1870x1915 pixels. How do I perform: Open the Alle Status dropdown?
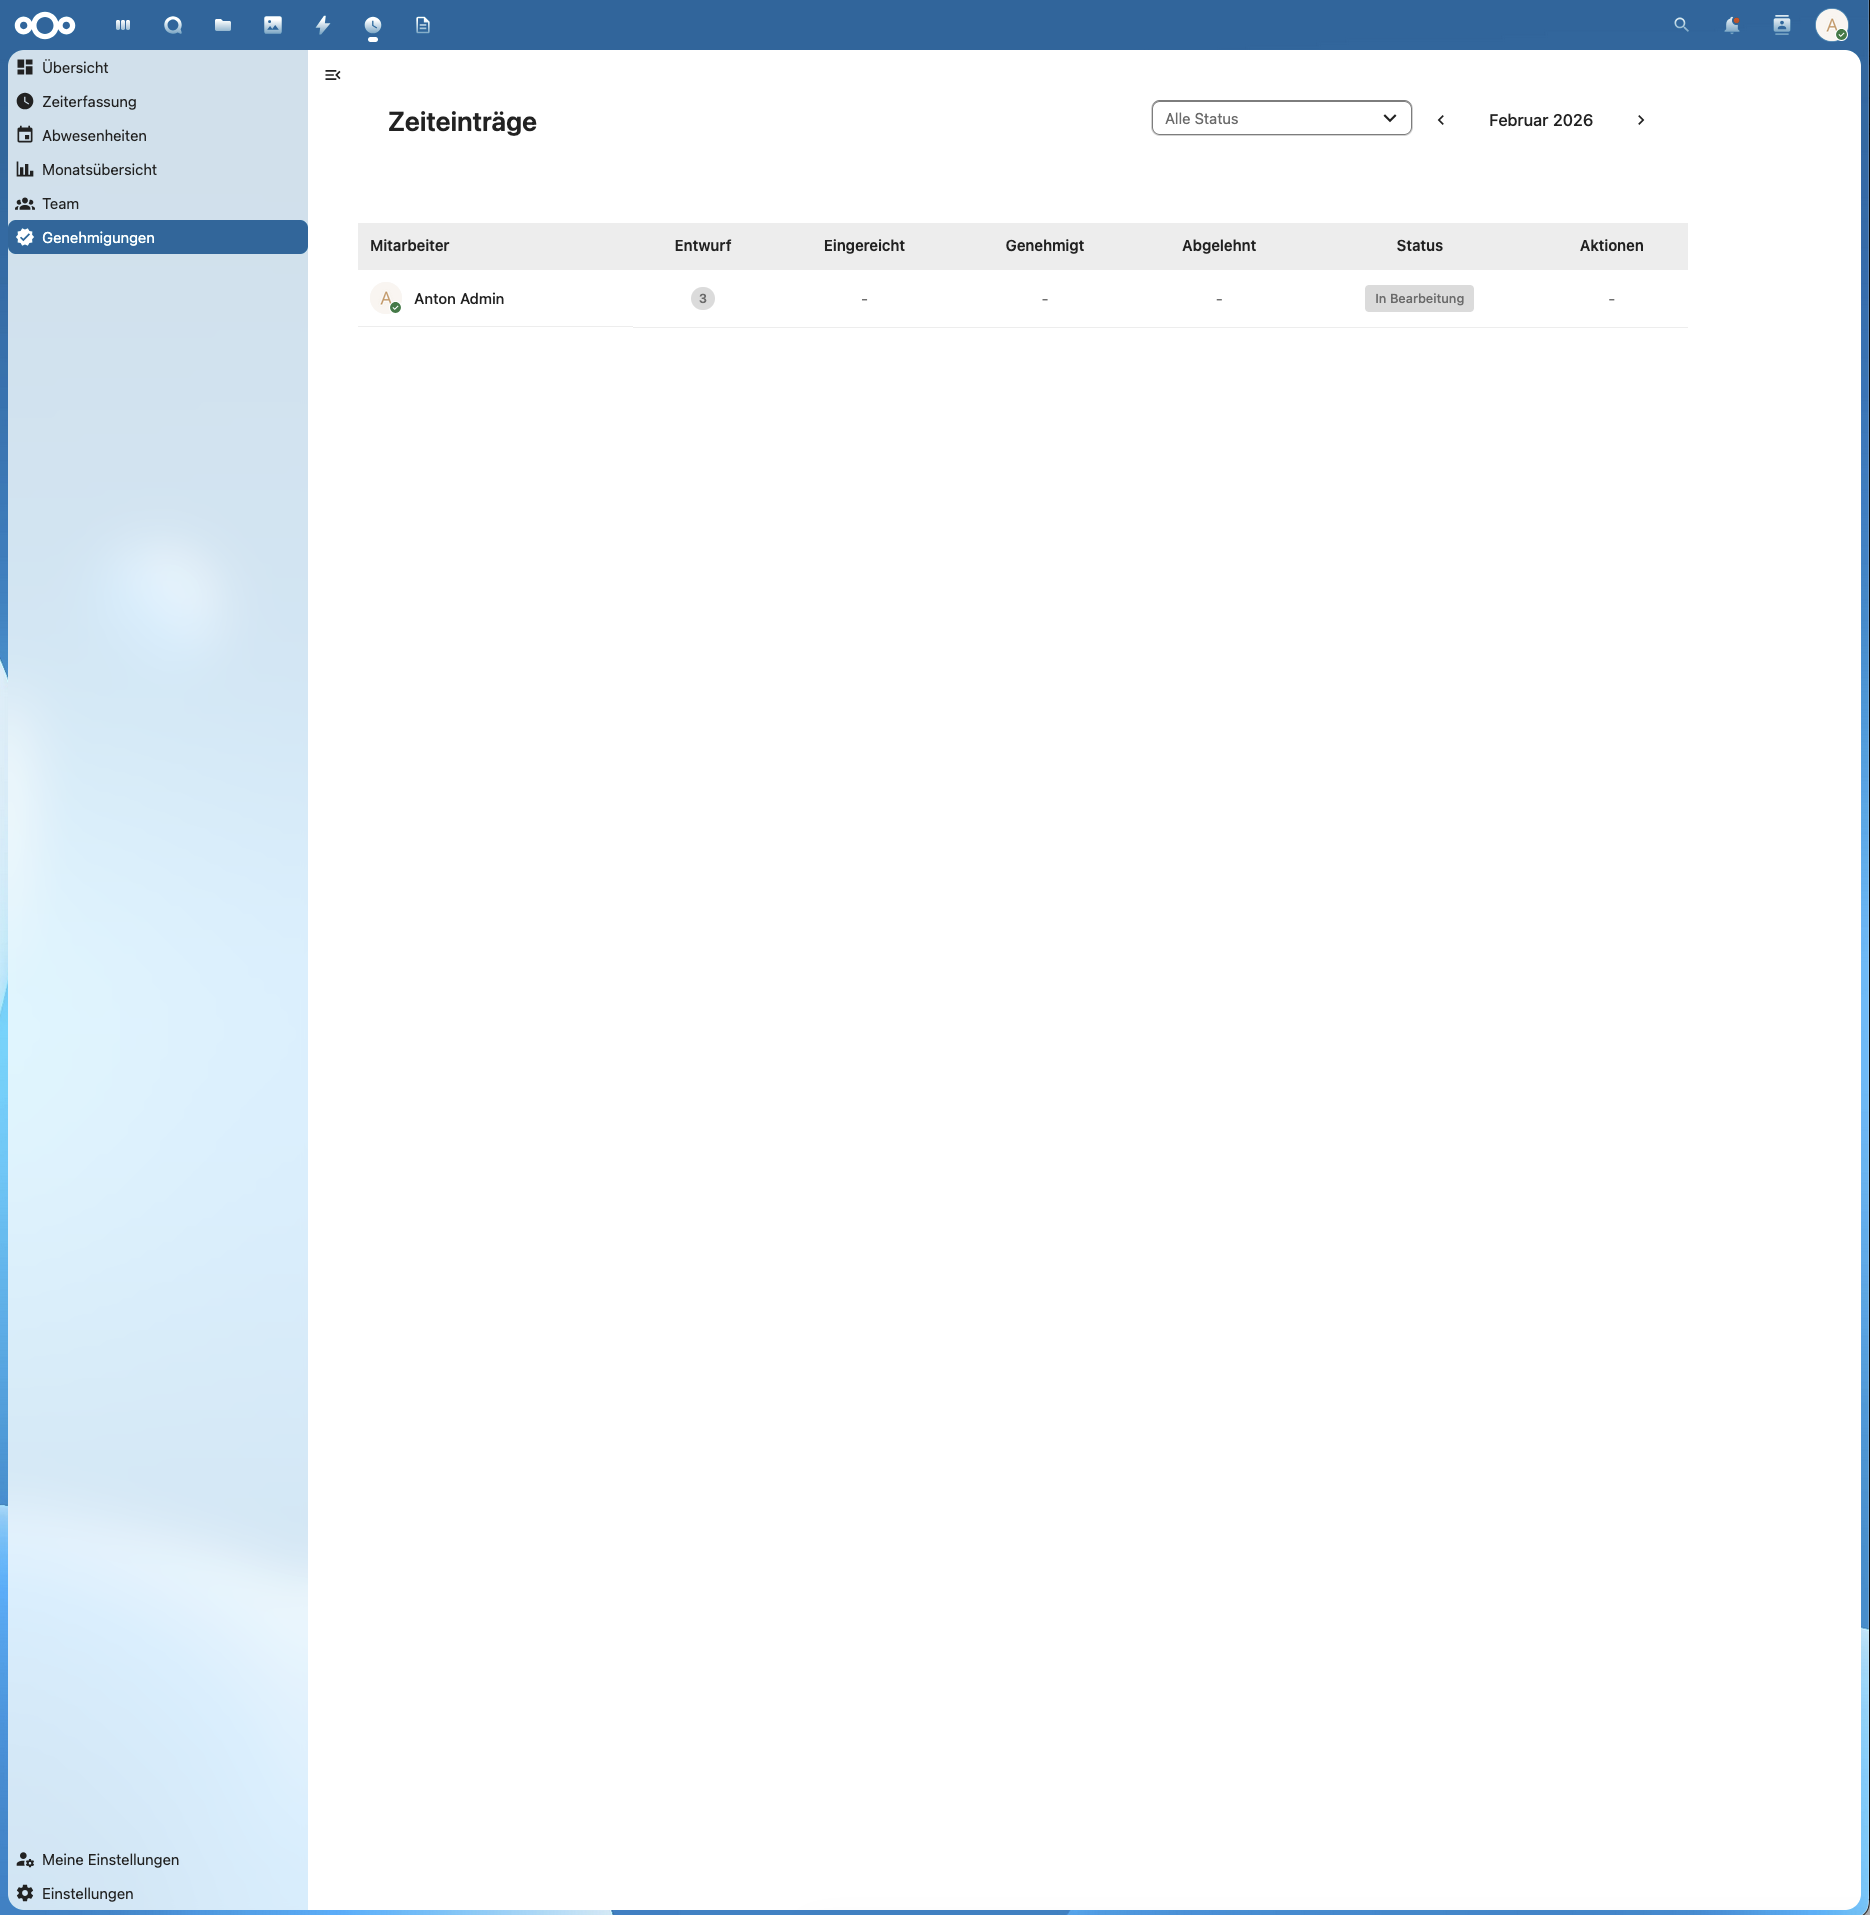tap(1281, 118)
